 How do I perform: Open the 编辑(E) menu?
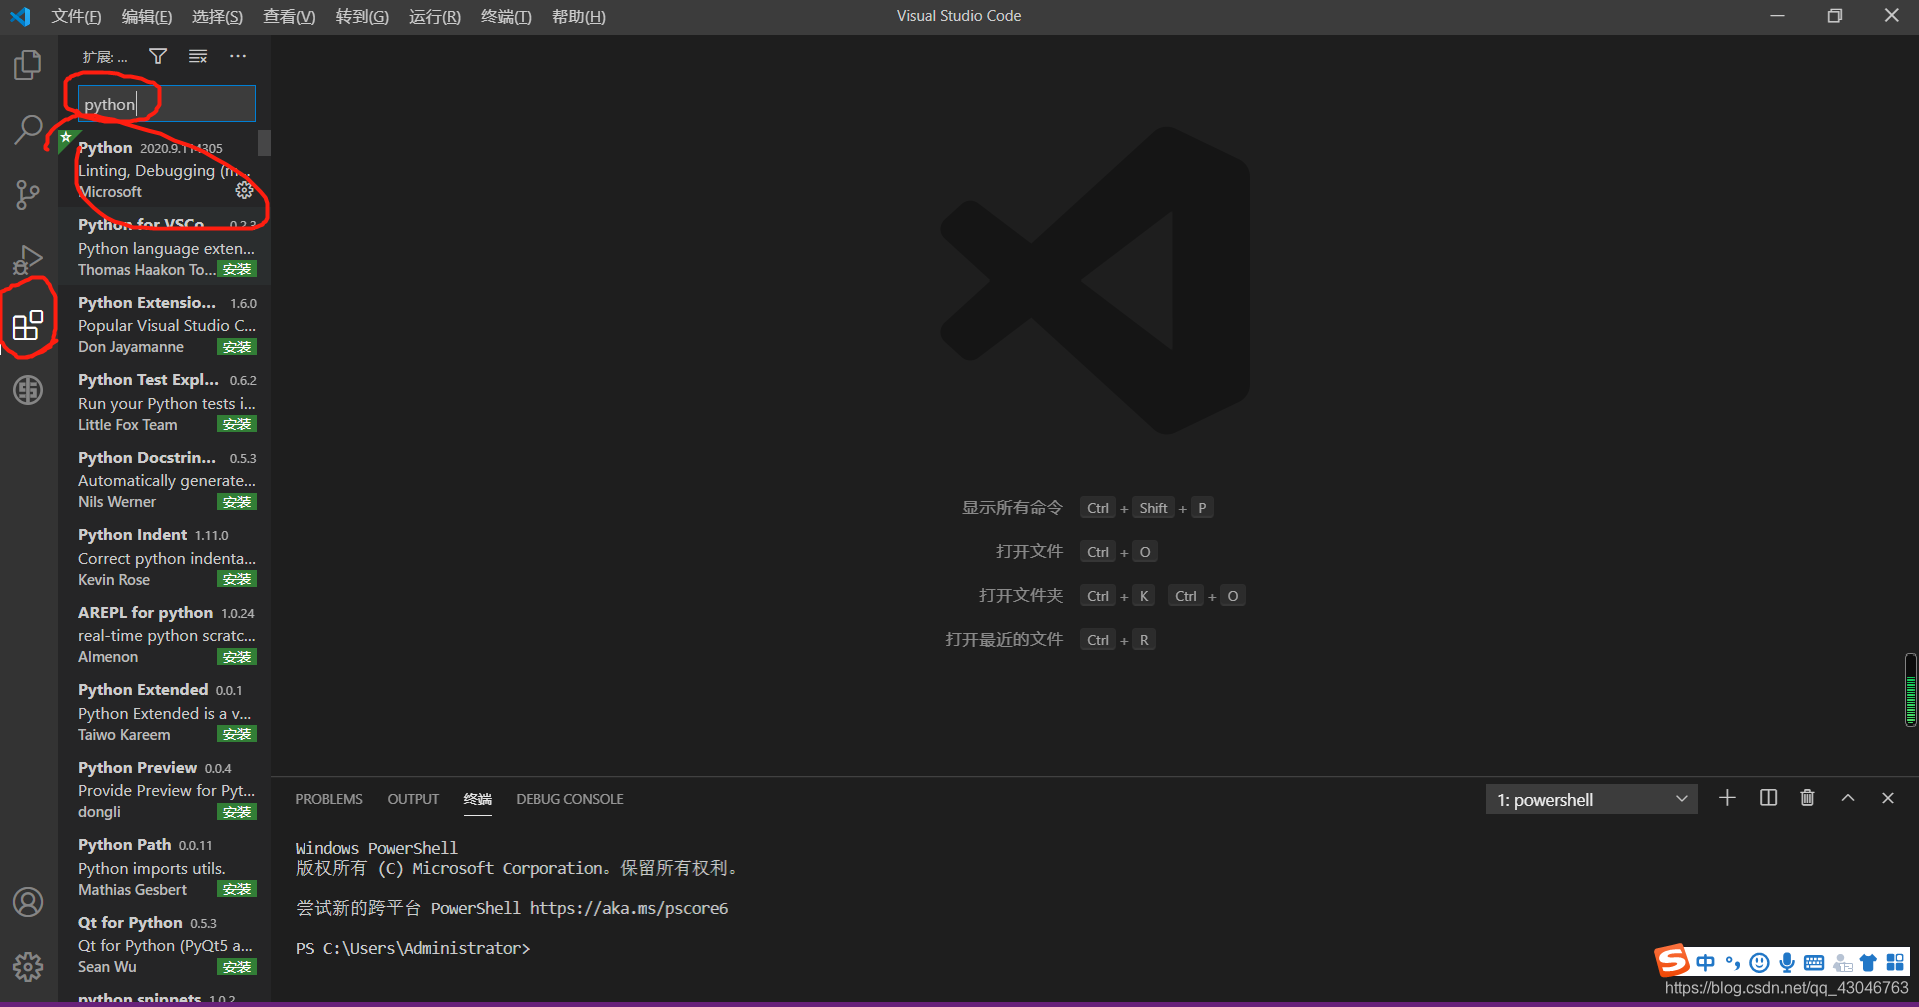pos(147,16)
